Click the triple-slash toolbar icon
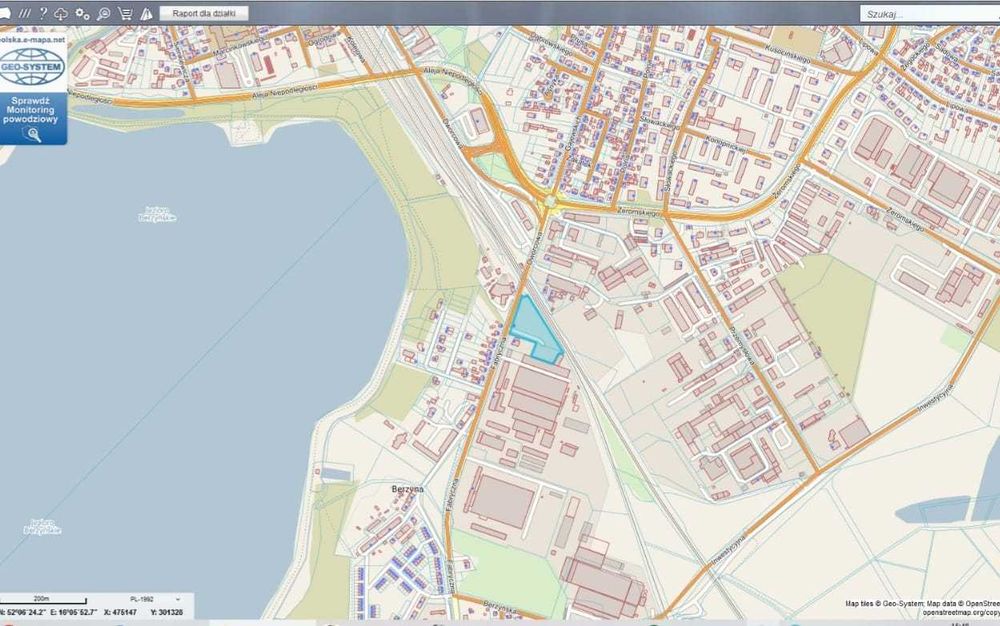This screenshot has height=626, width=1000. coord(24,13)
